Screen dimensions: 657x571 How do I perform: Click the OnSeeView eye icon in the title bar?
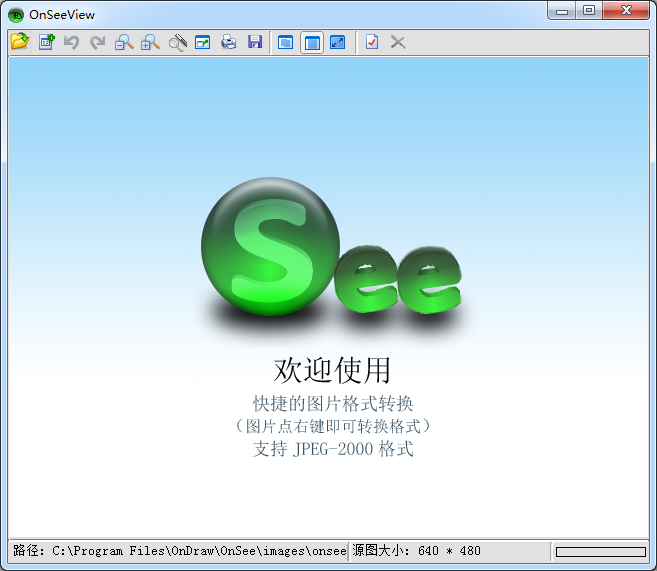pyautogui.click(x=16, y=15)
